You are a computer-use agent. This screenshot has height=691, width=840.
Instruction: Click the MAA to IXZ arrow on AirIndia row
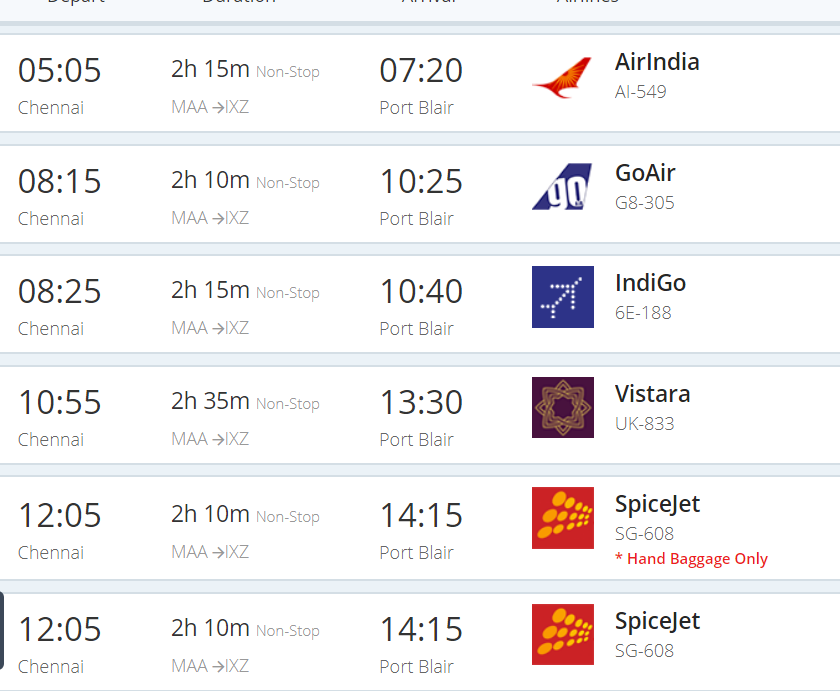click(218, 108)
